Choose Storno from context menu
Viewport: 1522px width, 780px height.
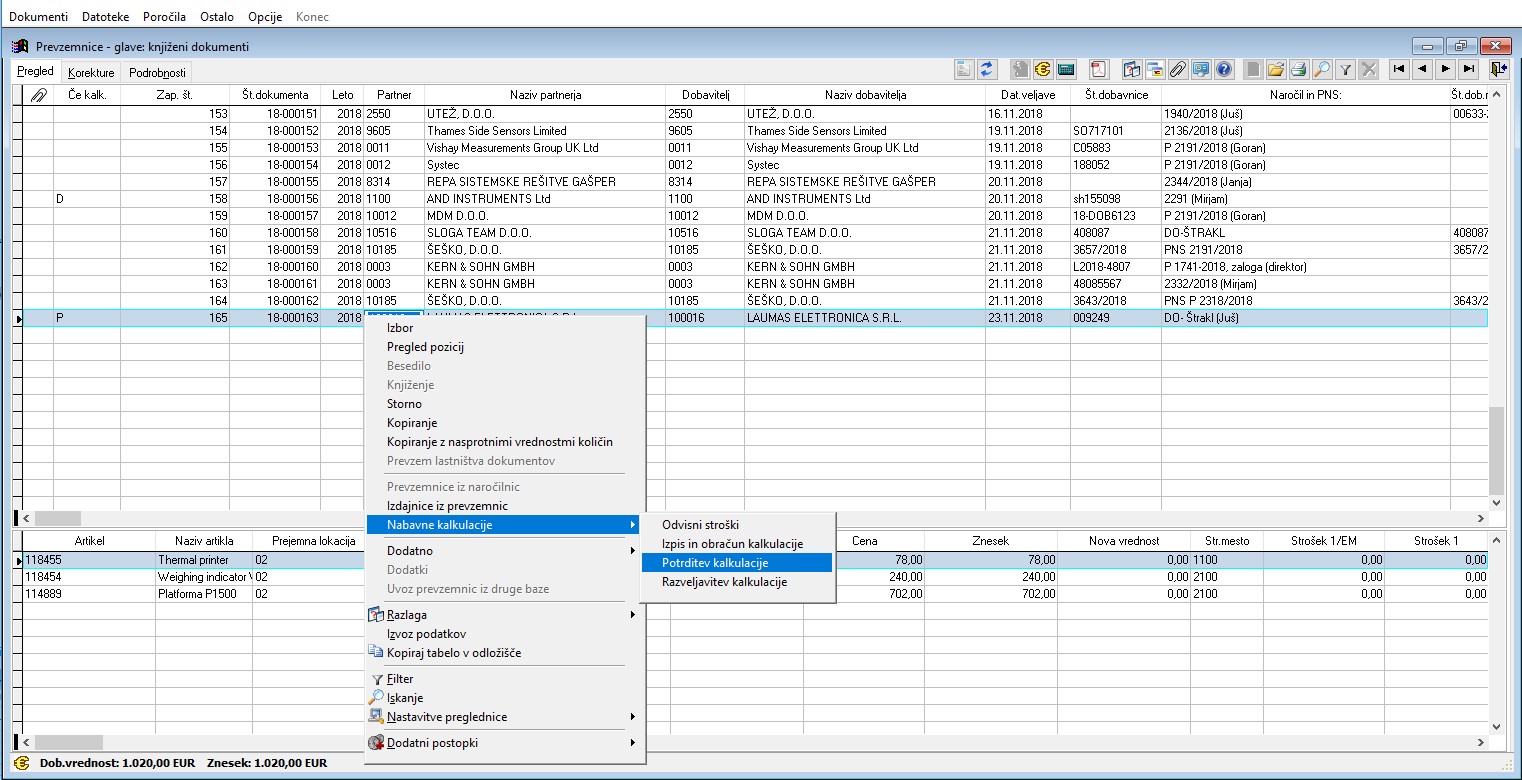tap(503, 404)
